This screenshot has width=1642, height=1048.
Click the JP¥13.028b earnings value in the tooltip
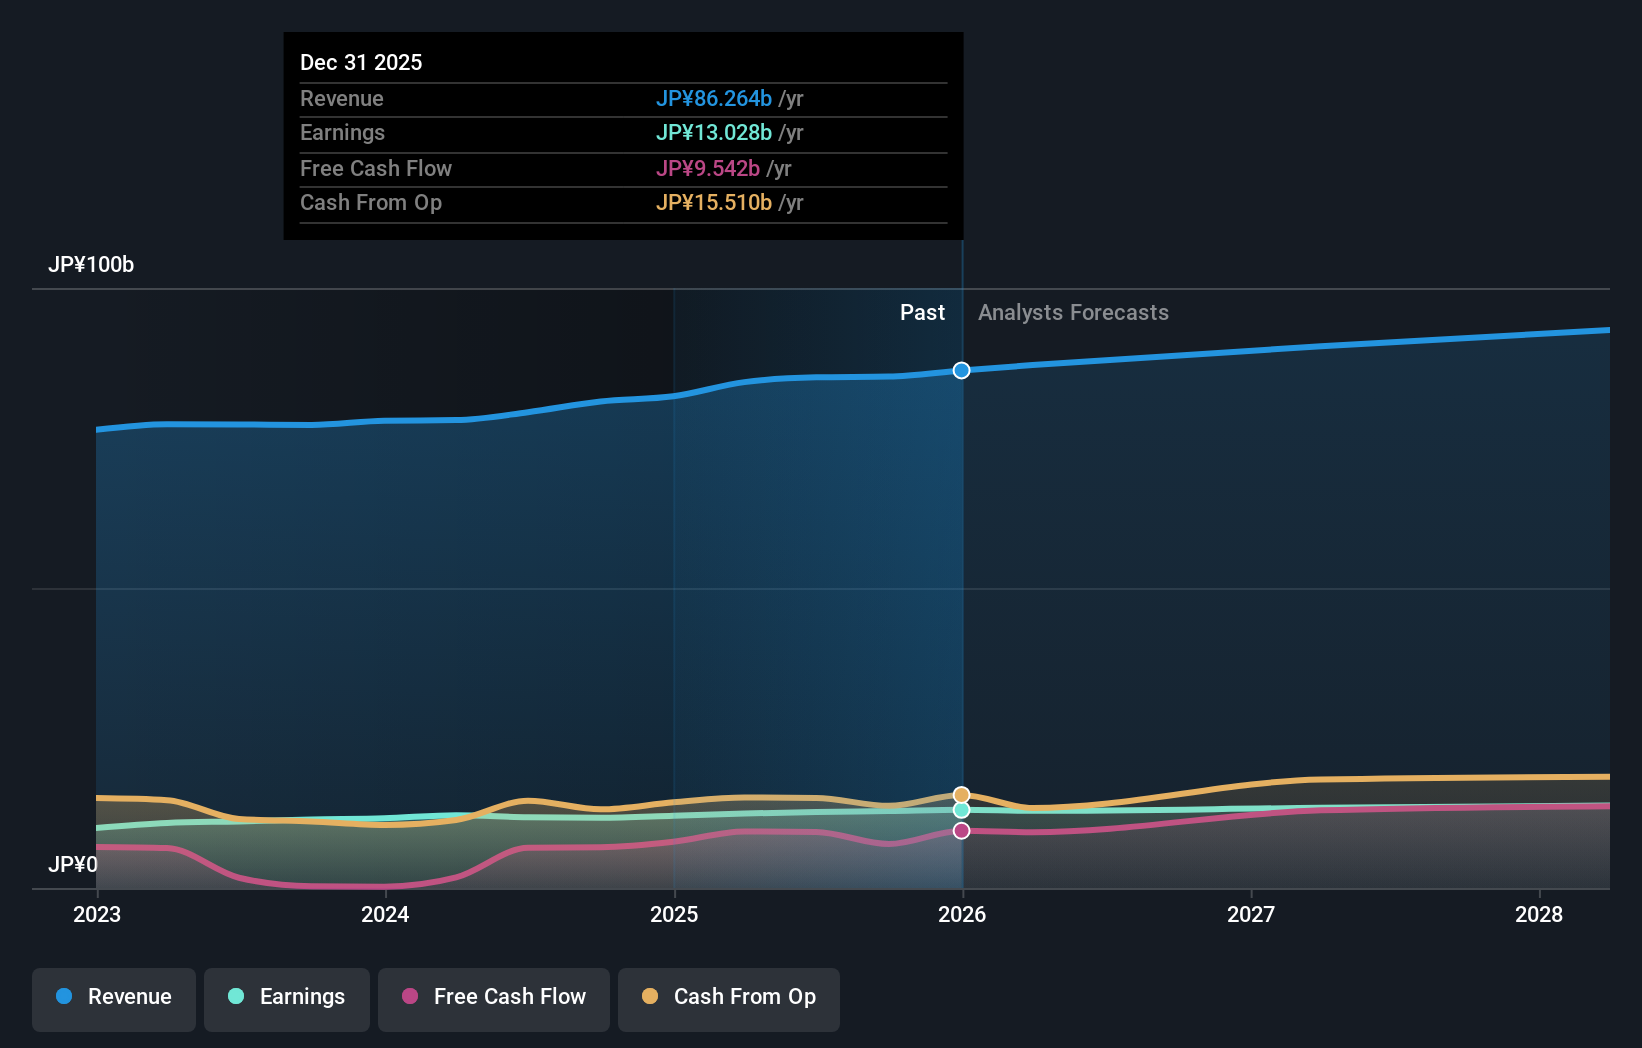pos(714,132)
